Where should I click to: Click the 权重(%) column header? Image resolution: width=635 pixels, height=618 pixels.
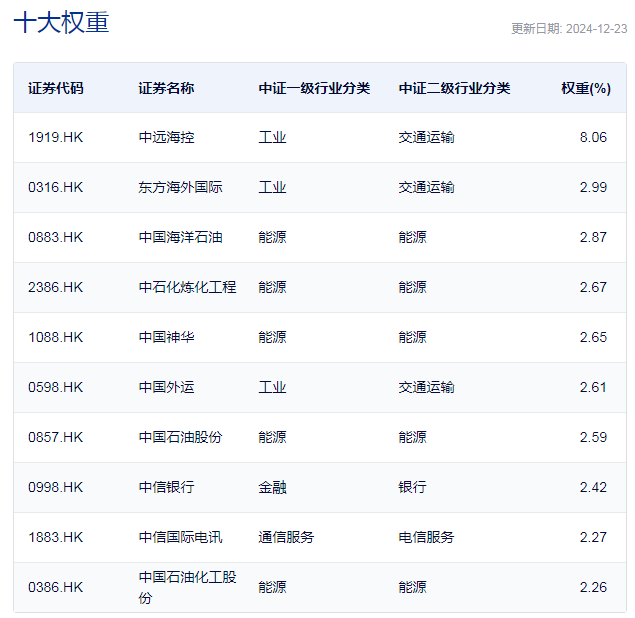point(585,88)
